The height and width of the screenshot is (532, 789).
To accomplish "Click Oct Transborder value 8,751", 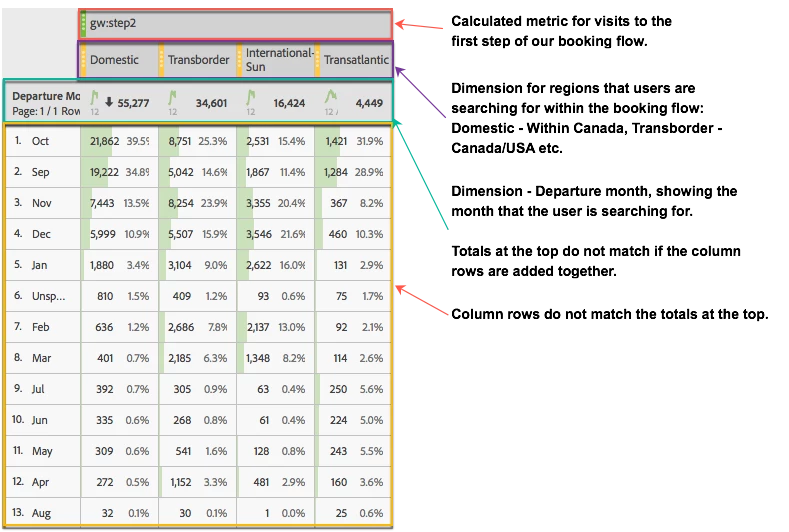I will point(180,141).
